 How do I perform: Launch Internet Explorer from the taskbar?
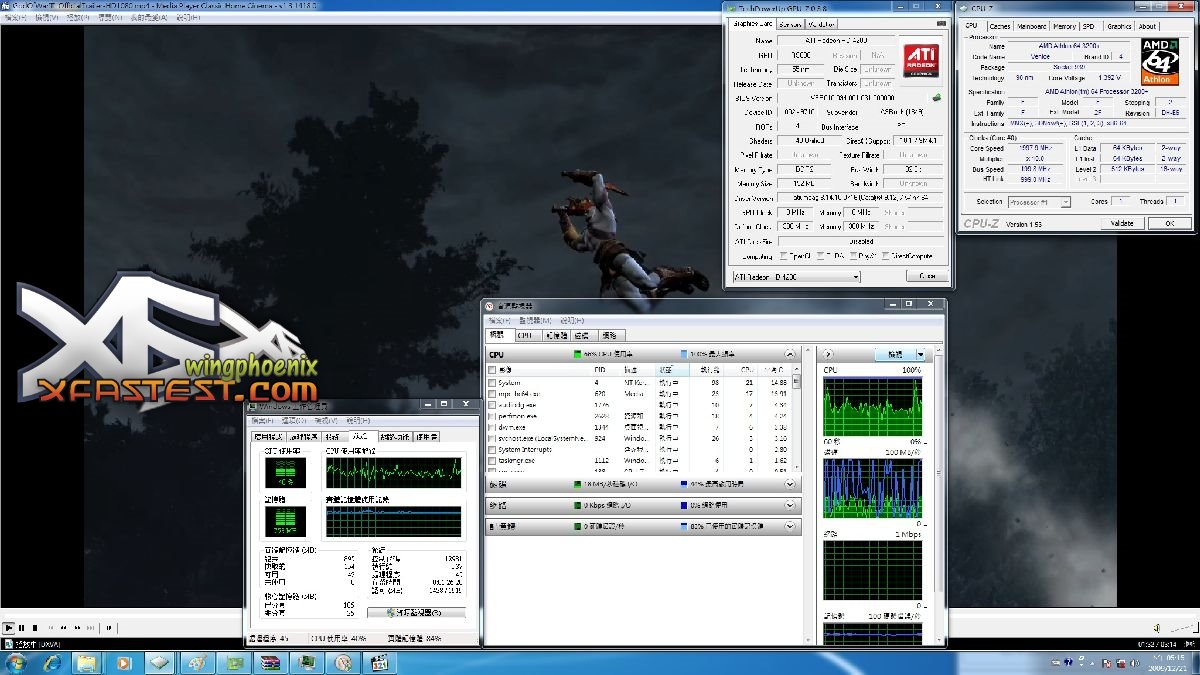51,663
